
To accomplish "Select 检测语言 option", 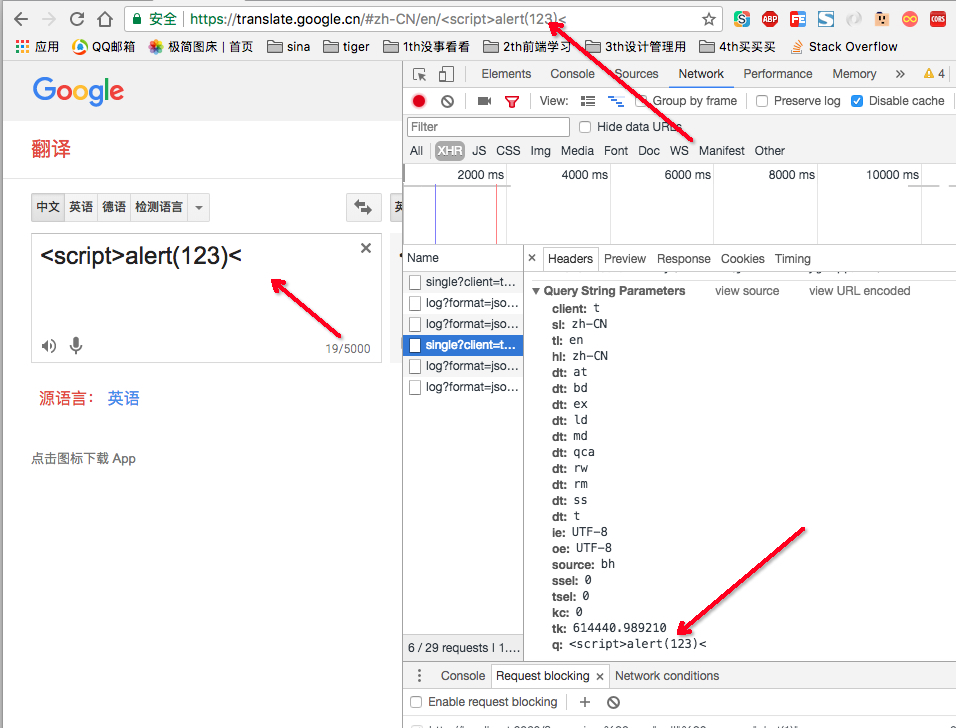I will (159, 207).
